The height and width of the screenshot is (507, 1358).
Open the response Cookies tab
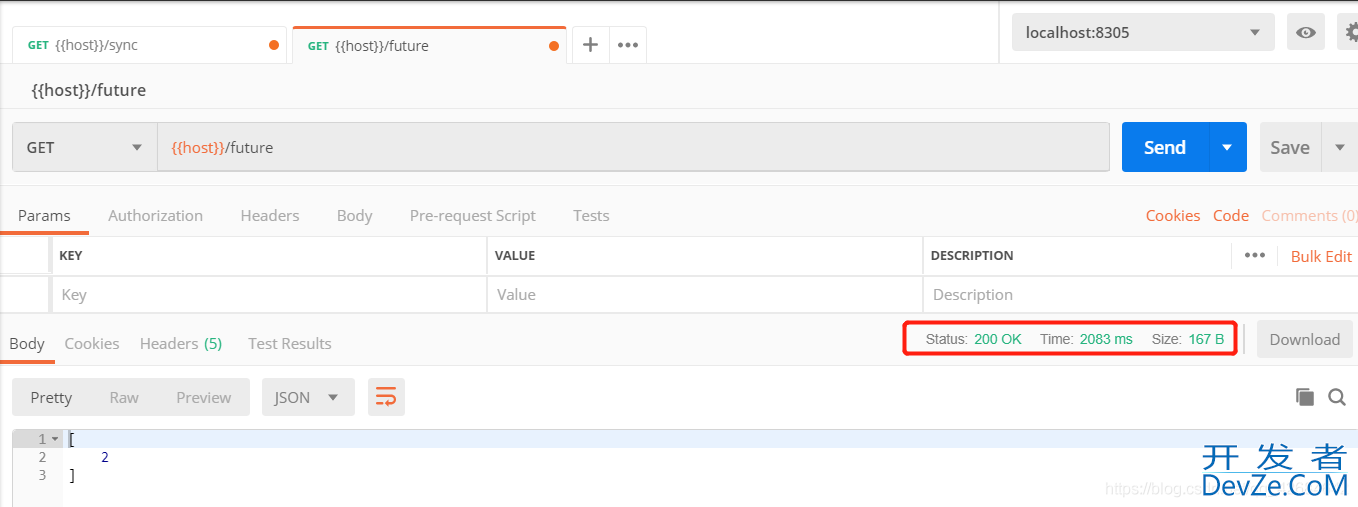coord(92,343)
